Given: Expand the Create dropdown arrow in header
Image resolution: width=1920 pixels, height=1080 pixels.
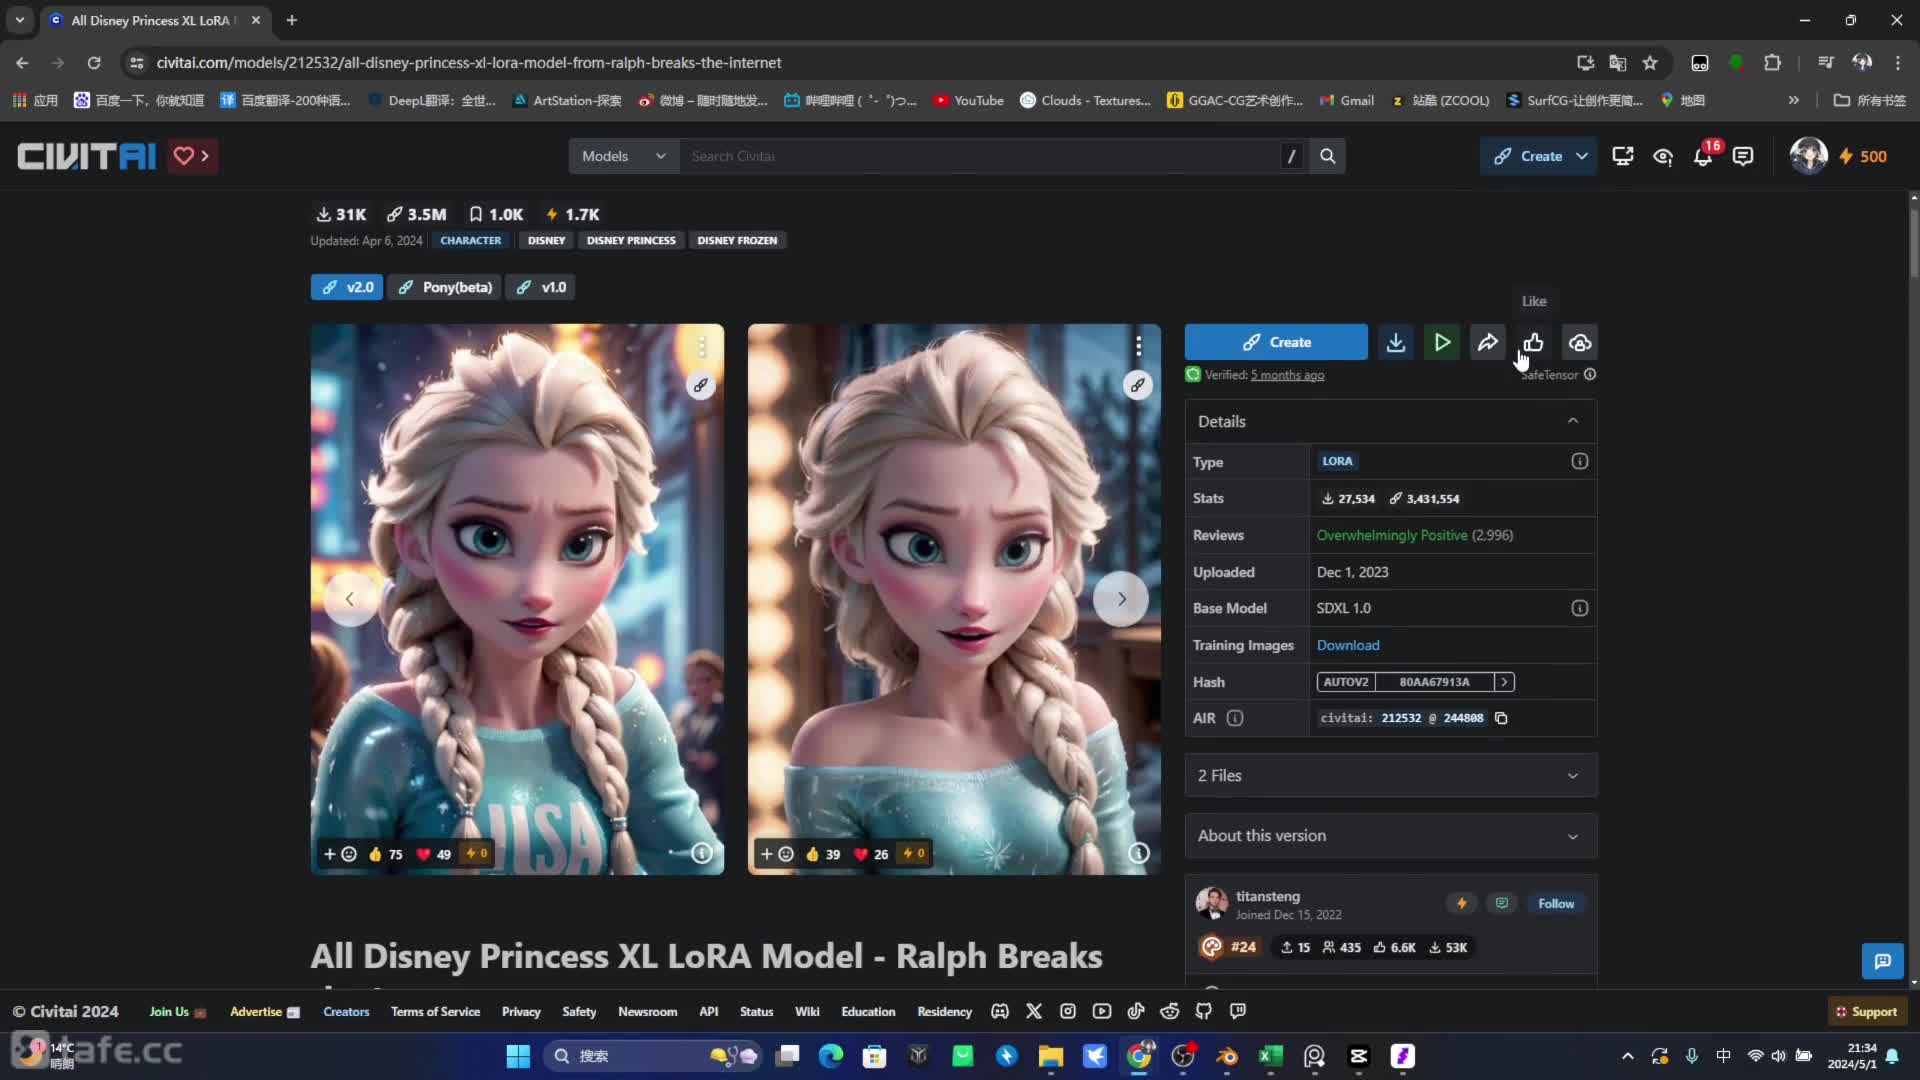Looking at the screenshot, I should pyautogui.click(x=1582, y=156).
